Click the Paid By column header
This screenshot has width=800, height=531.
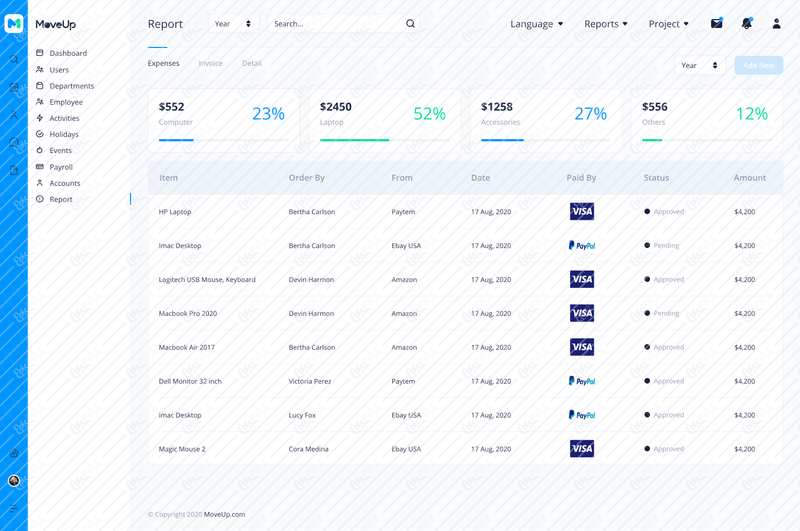581,178
